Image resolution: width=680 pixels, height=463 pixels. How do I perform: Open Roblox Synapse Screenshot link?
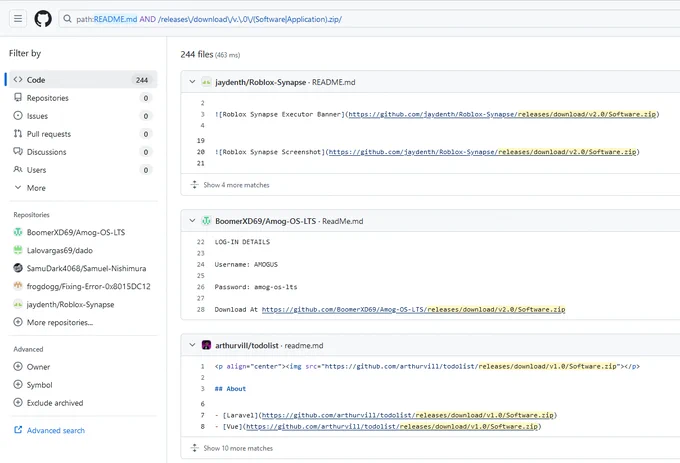[483, 152]
